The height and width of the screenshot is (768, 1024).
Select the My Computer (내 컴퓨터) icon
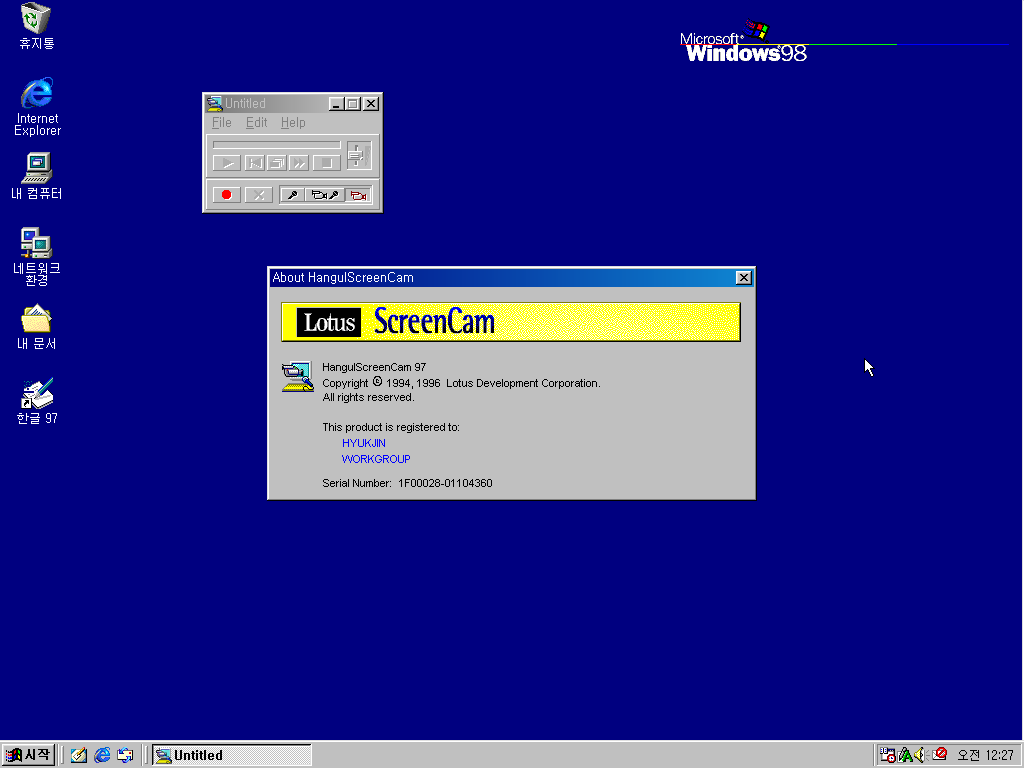click(x=37, y=176)
